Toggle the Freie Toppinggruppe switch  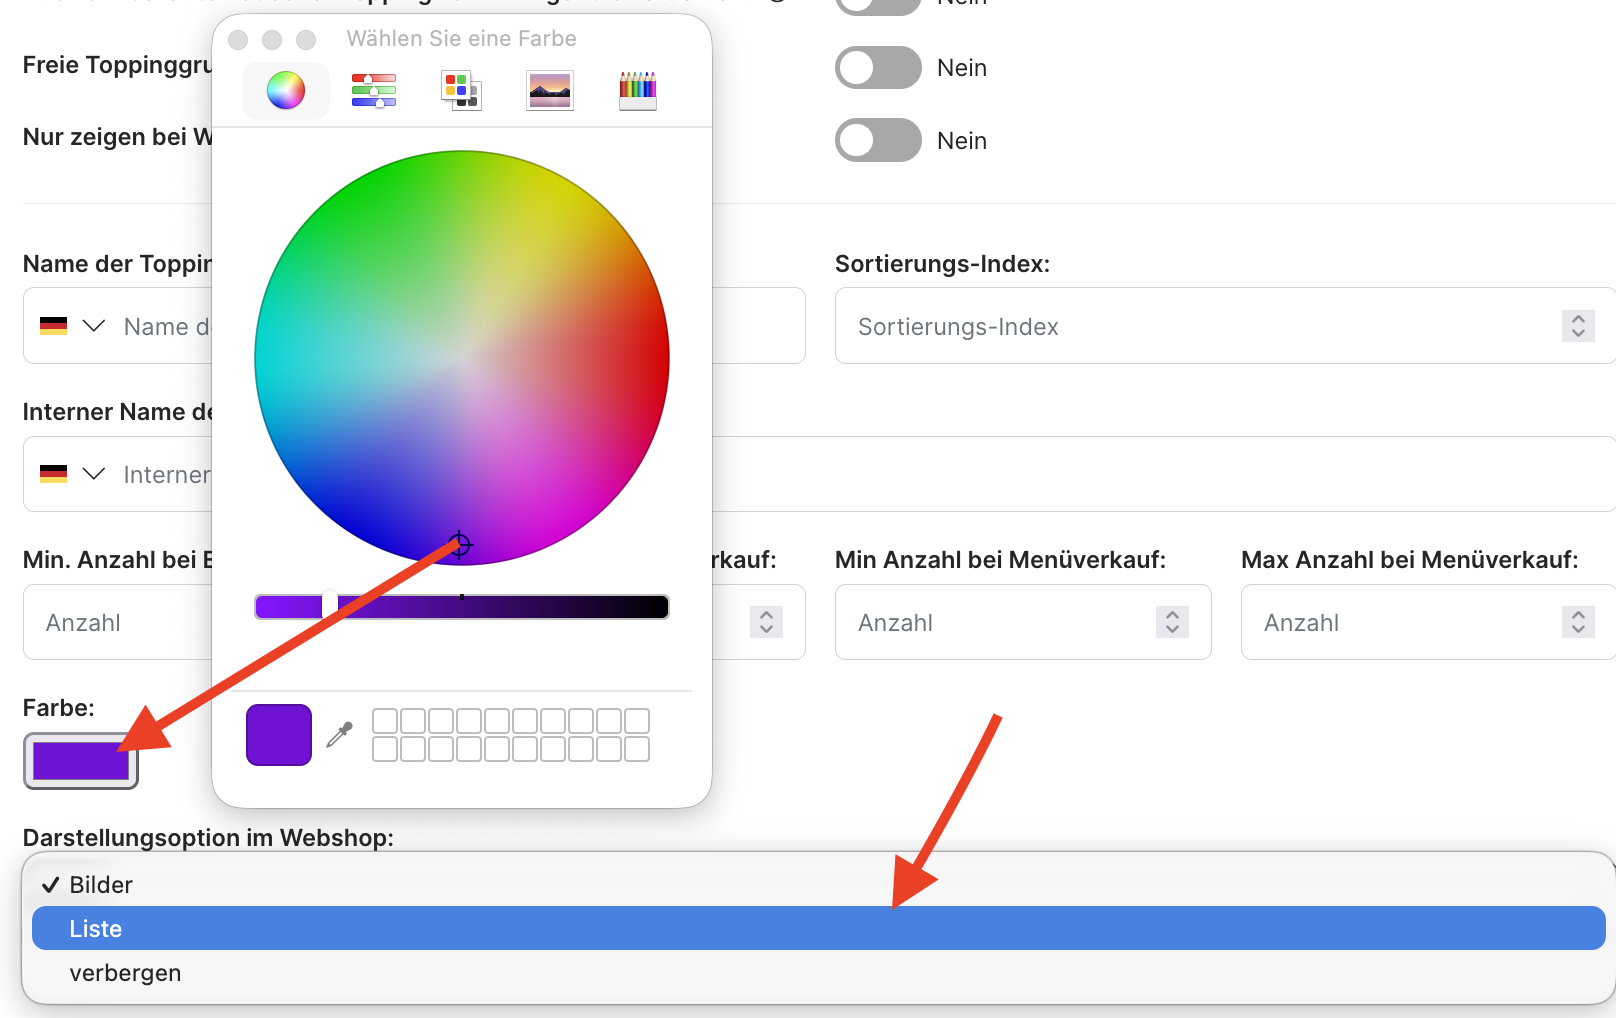[x=877, y=68]
